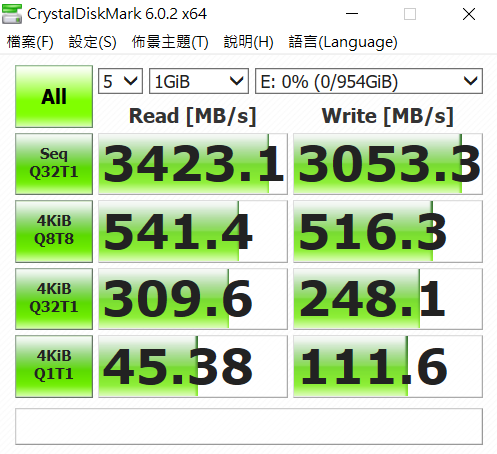Viewport: 497px width, 454px height.
Task: Click the Seq read result 3423.1
Action: click(193, 164)
